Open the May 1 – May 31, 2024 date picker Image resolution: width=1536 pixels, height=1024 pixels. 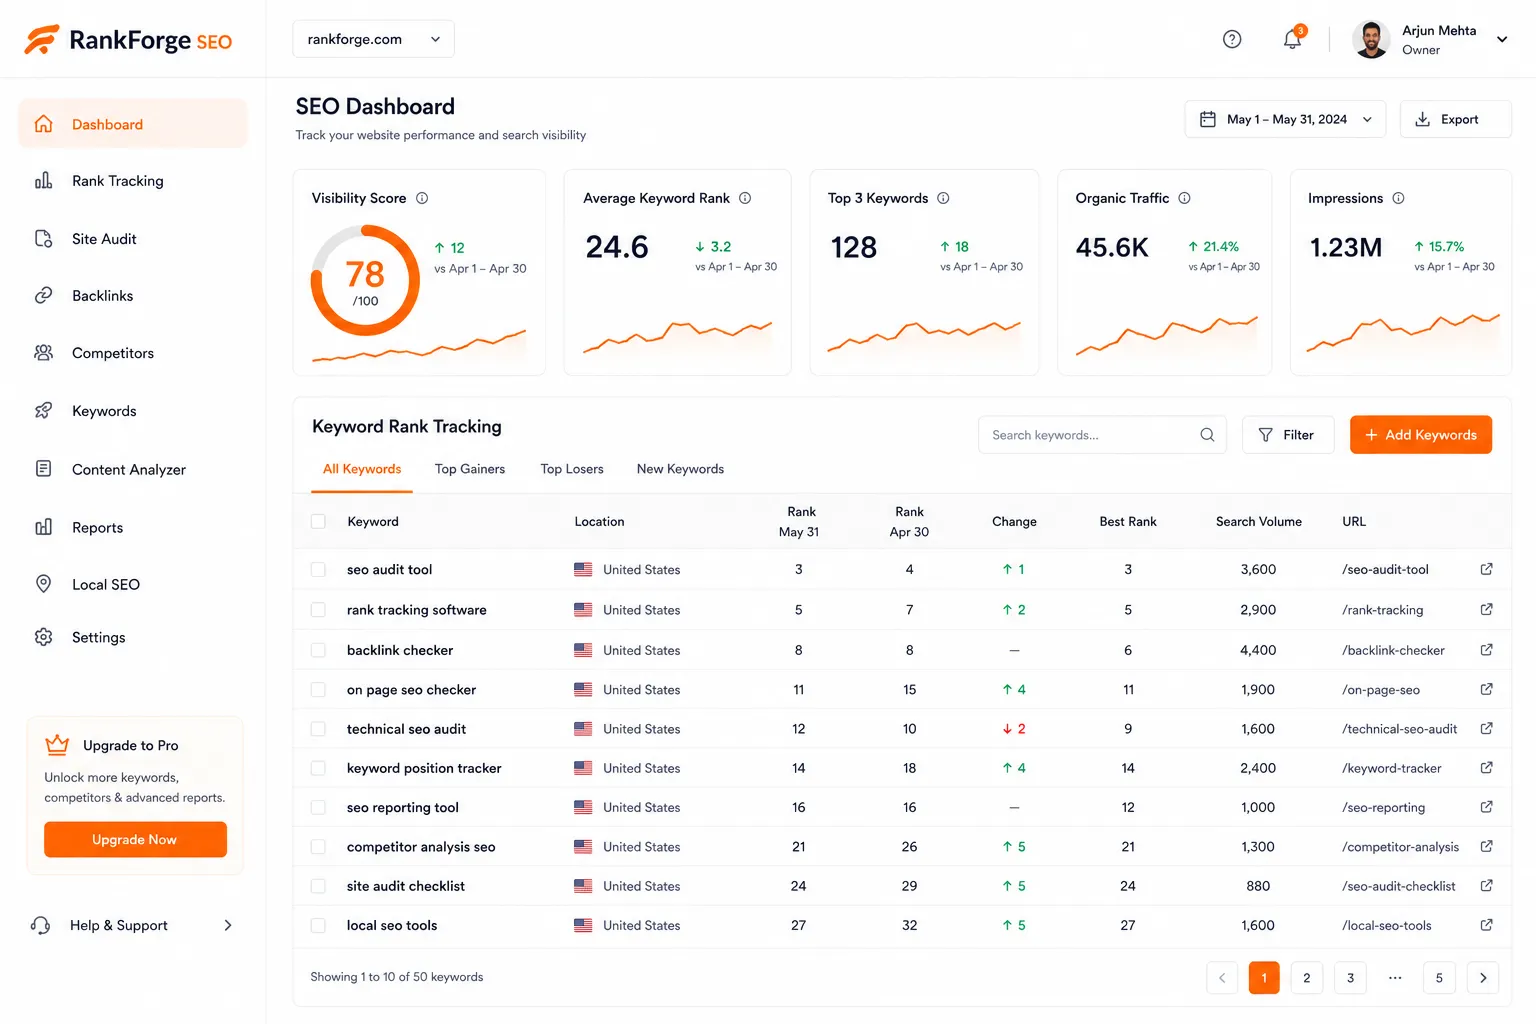1285,119
